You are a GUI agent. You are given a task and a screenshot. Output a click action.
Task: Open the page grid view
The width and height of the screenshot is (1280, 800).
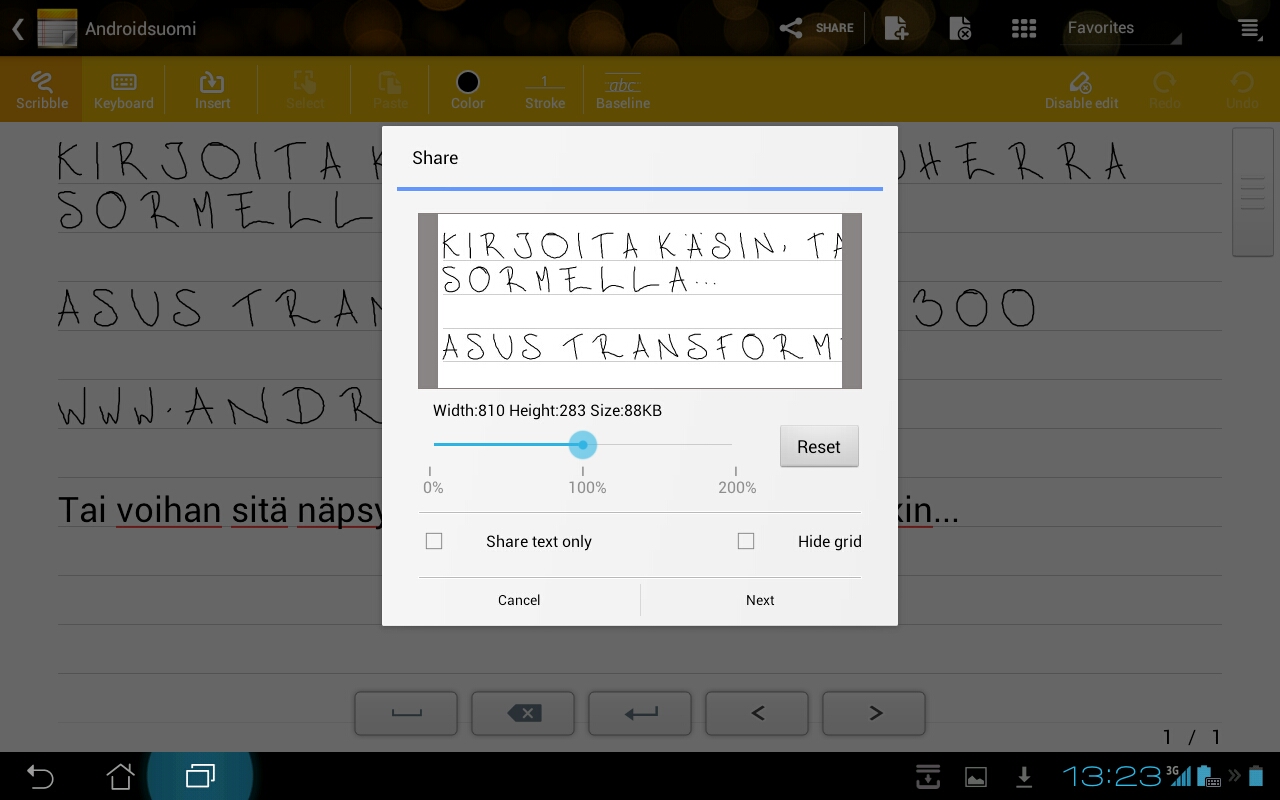coord(1023,28)
